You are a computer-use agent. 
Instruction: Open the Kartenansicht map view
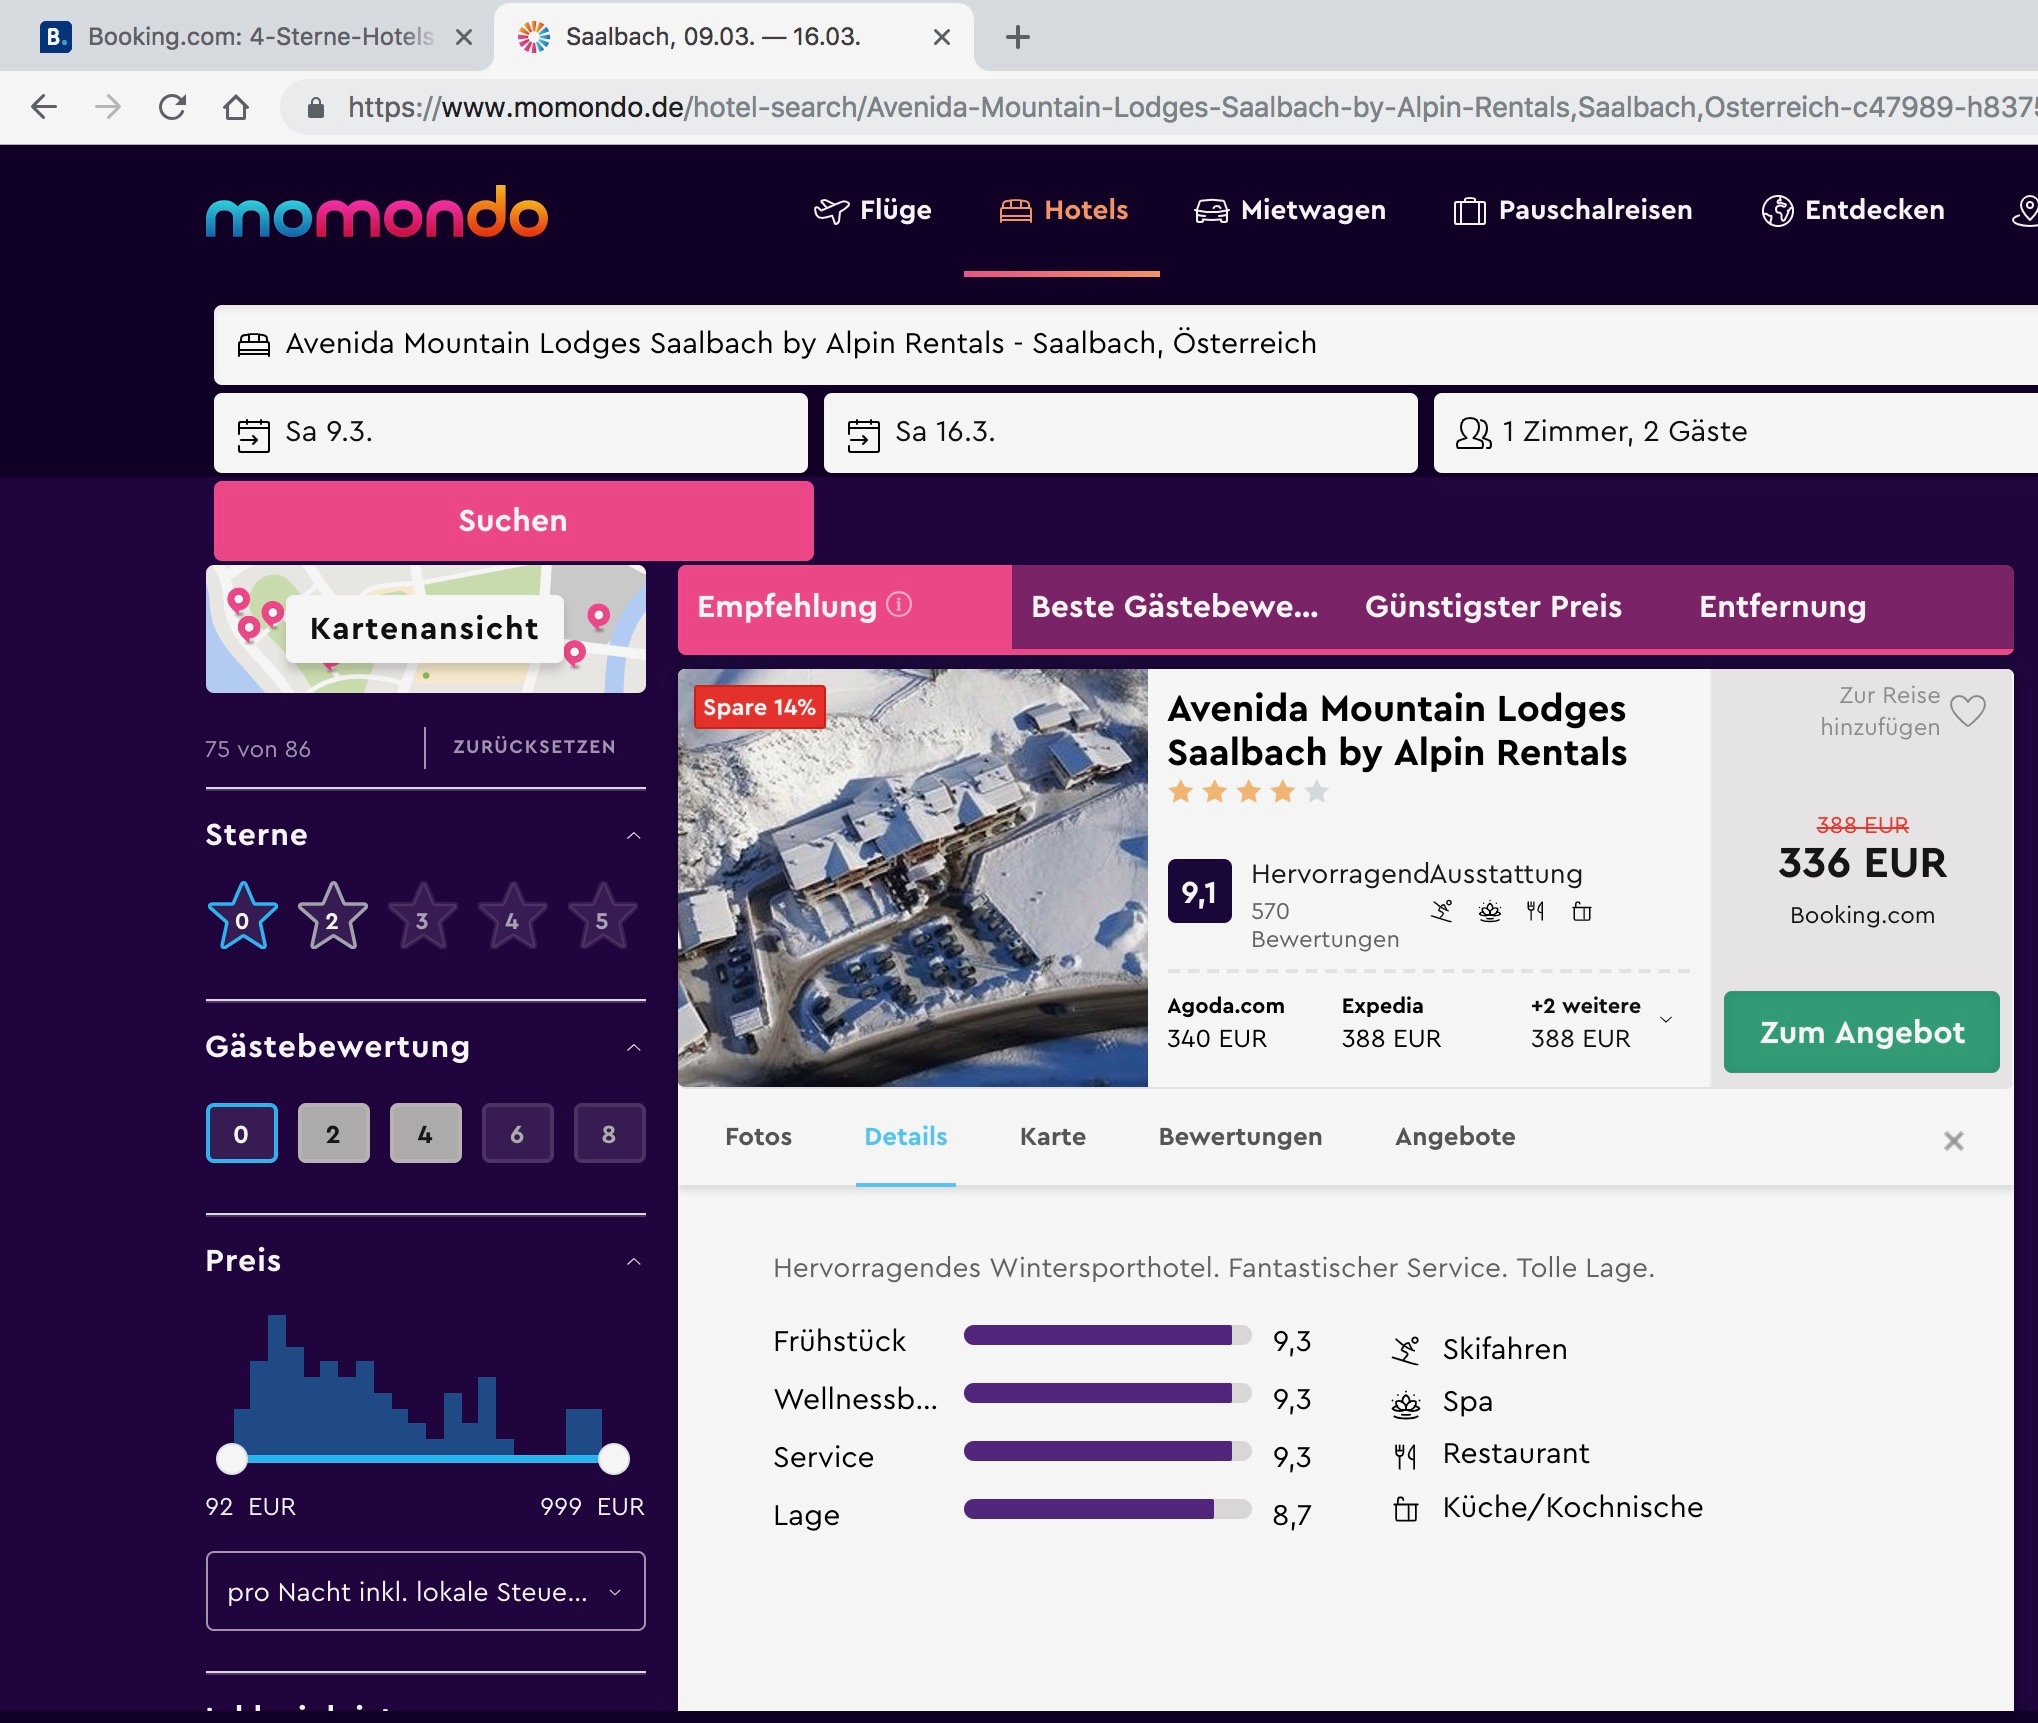point(426,629)
